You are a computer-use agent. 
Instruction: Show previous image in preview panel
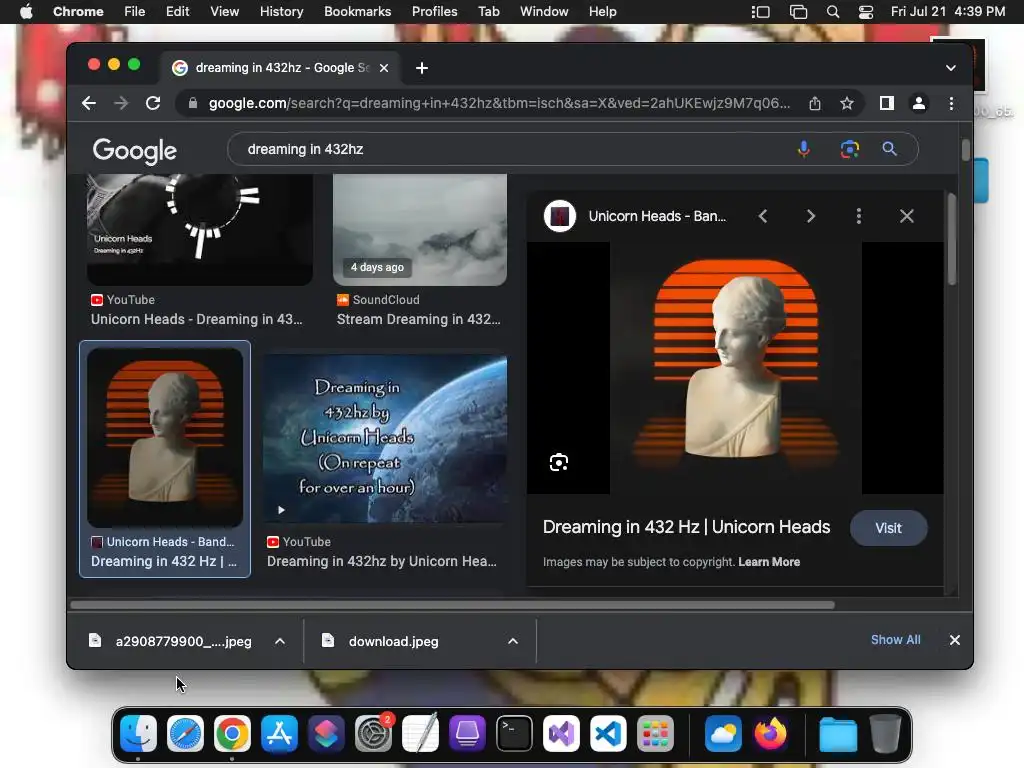coord(763,216)
